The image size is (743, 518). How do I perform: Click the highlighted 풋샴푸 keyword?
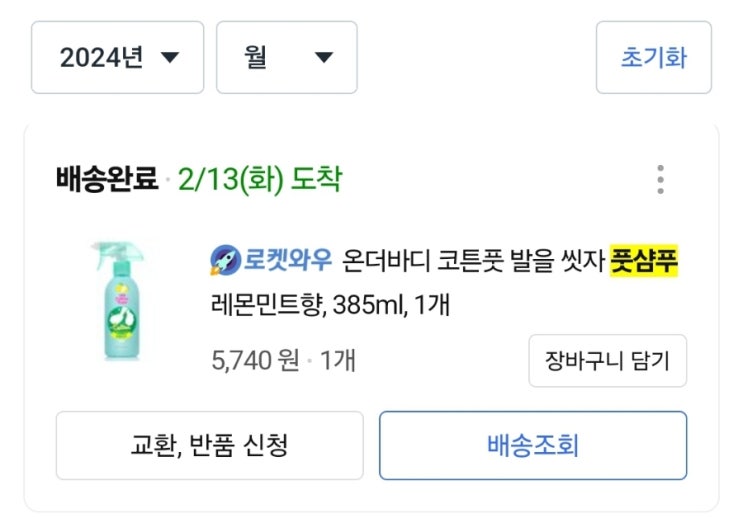coord(645,261)
